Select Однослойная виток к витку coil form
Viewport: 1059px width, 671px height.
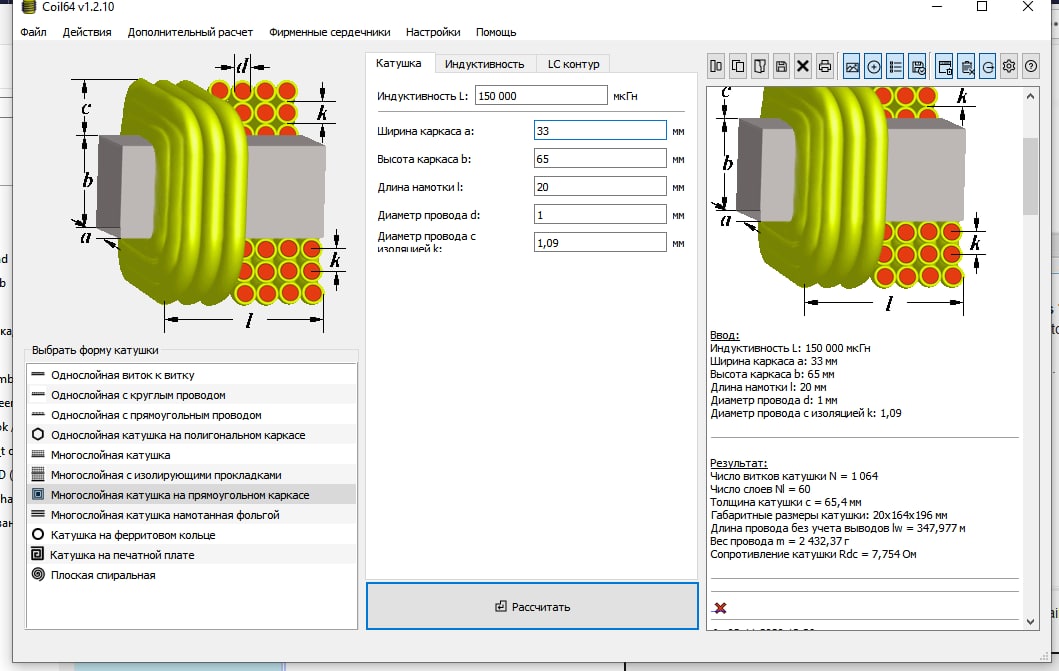(x=191, y=375)
